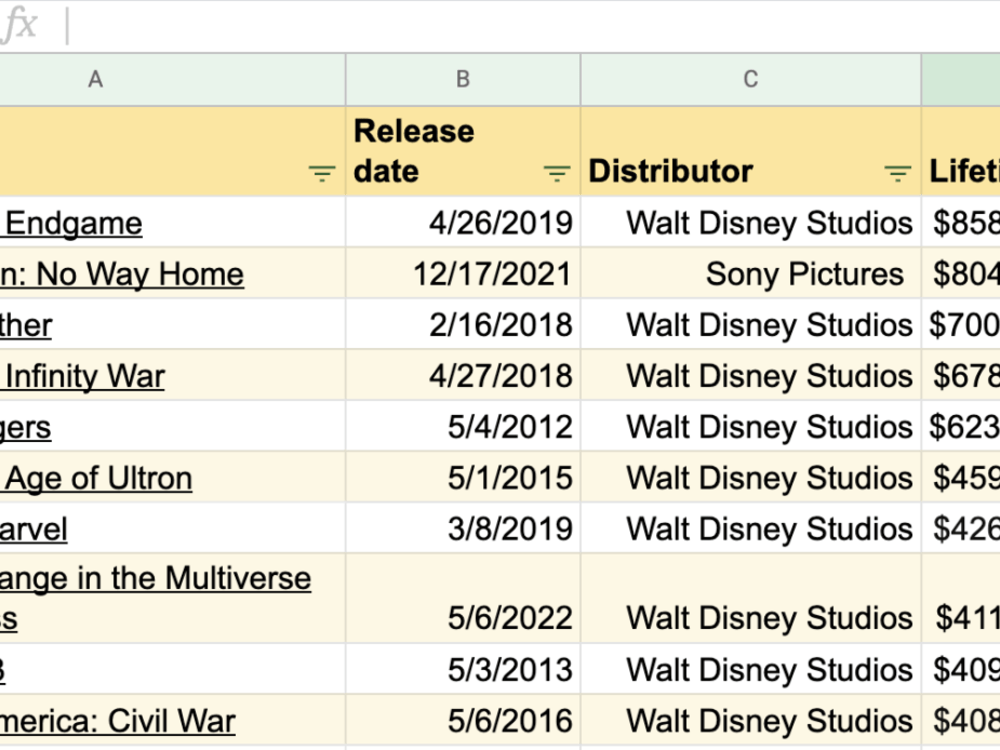This screenshot has height=750, width=1000.
Task: Click the fx function icon
Action: [19, 26]
